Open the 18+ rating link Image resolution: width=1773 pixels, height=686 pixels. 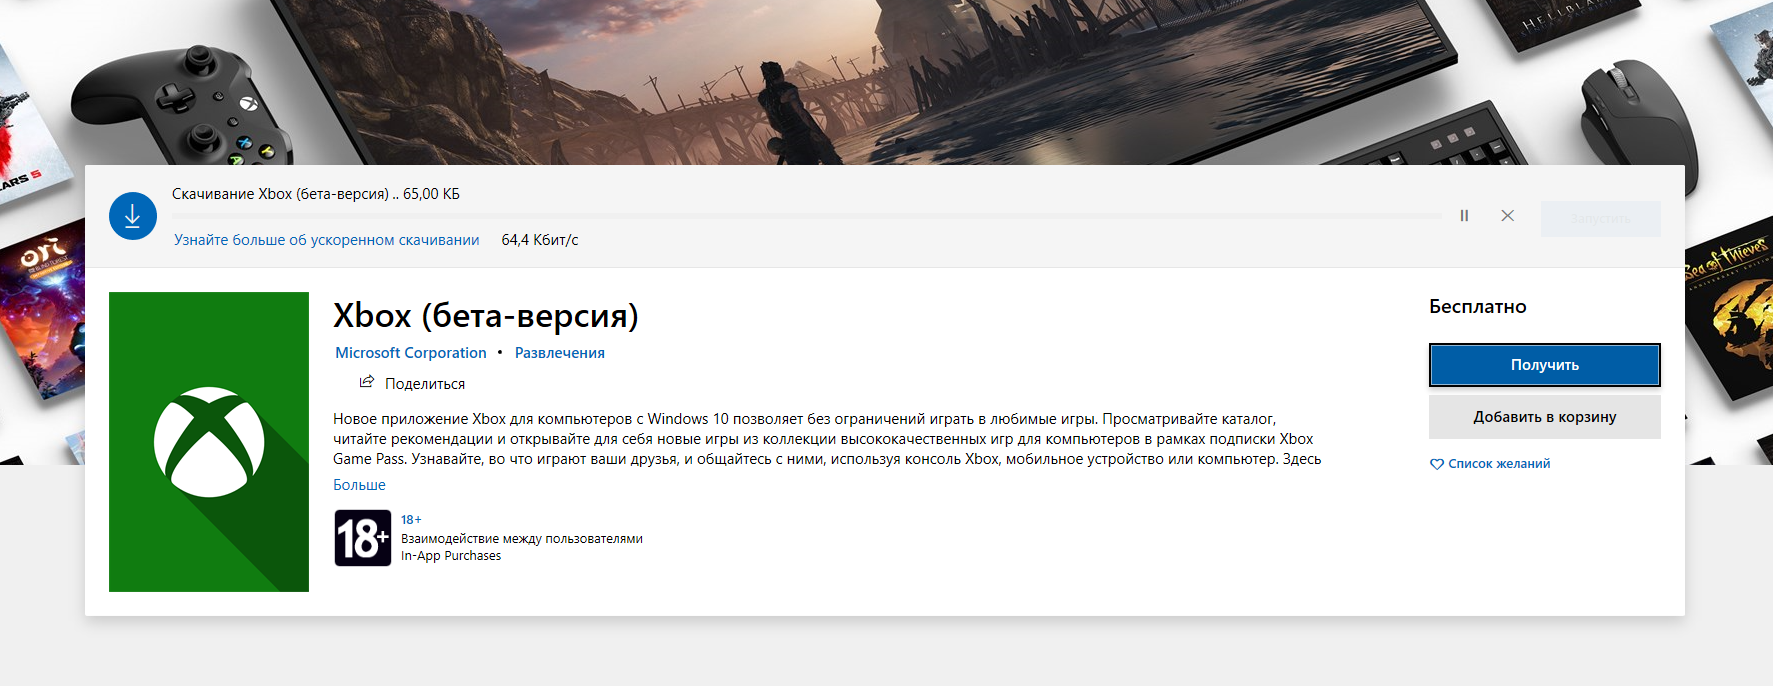pyautogui.click(x=411, y=520)
